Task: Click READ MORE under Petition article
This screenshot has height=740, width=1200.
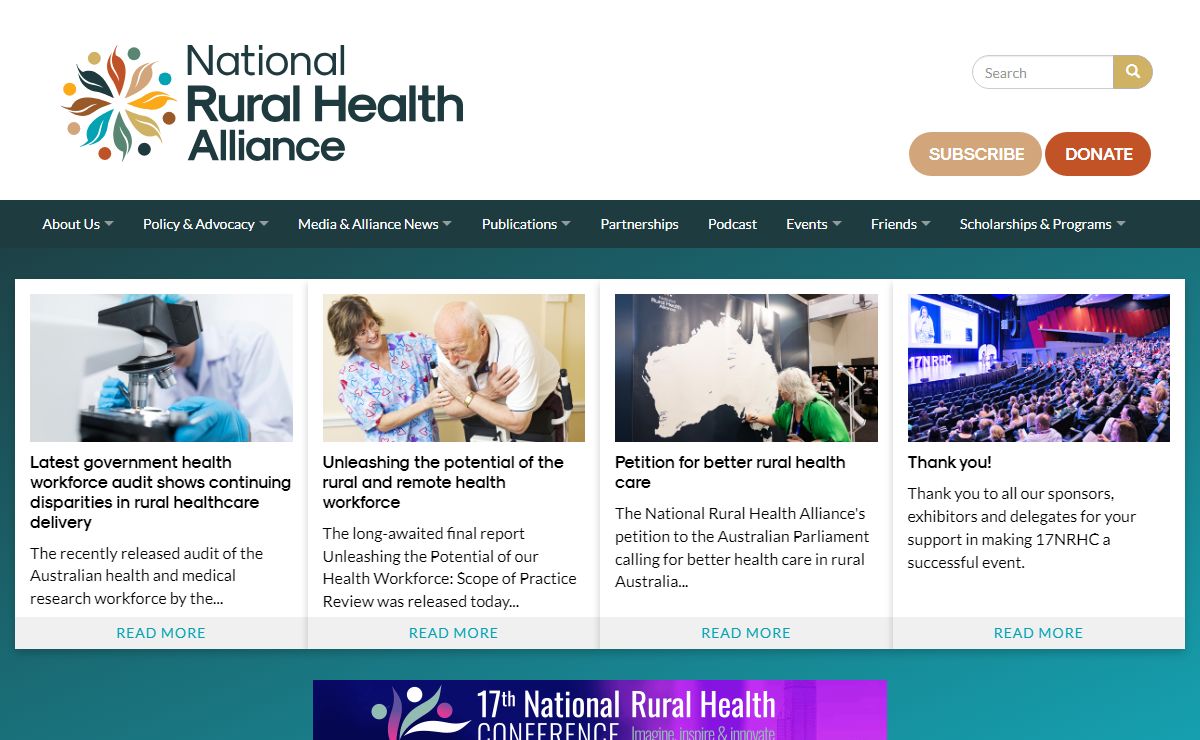Action: coord(746,633)
